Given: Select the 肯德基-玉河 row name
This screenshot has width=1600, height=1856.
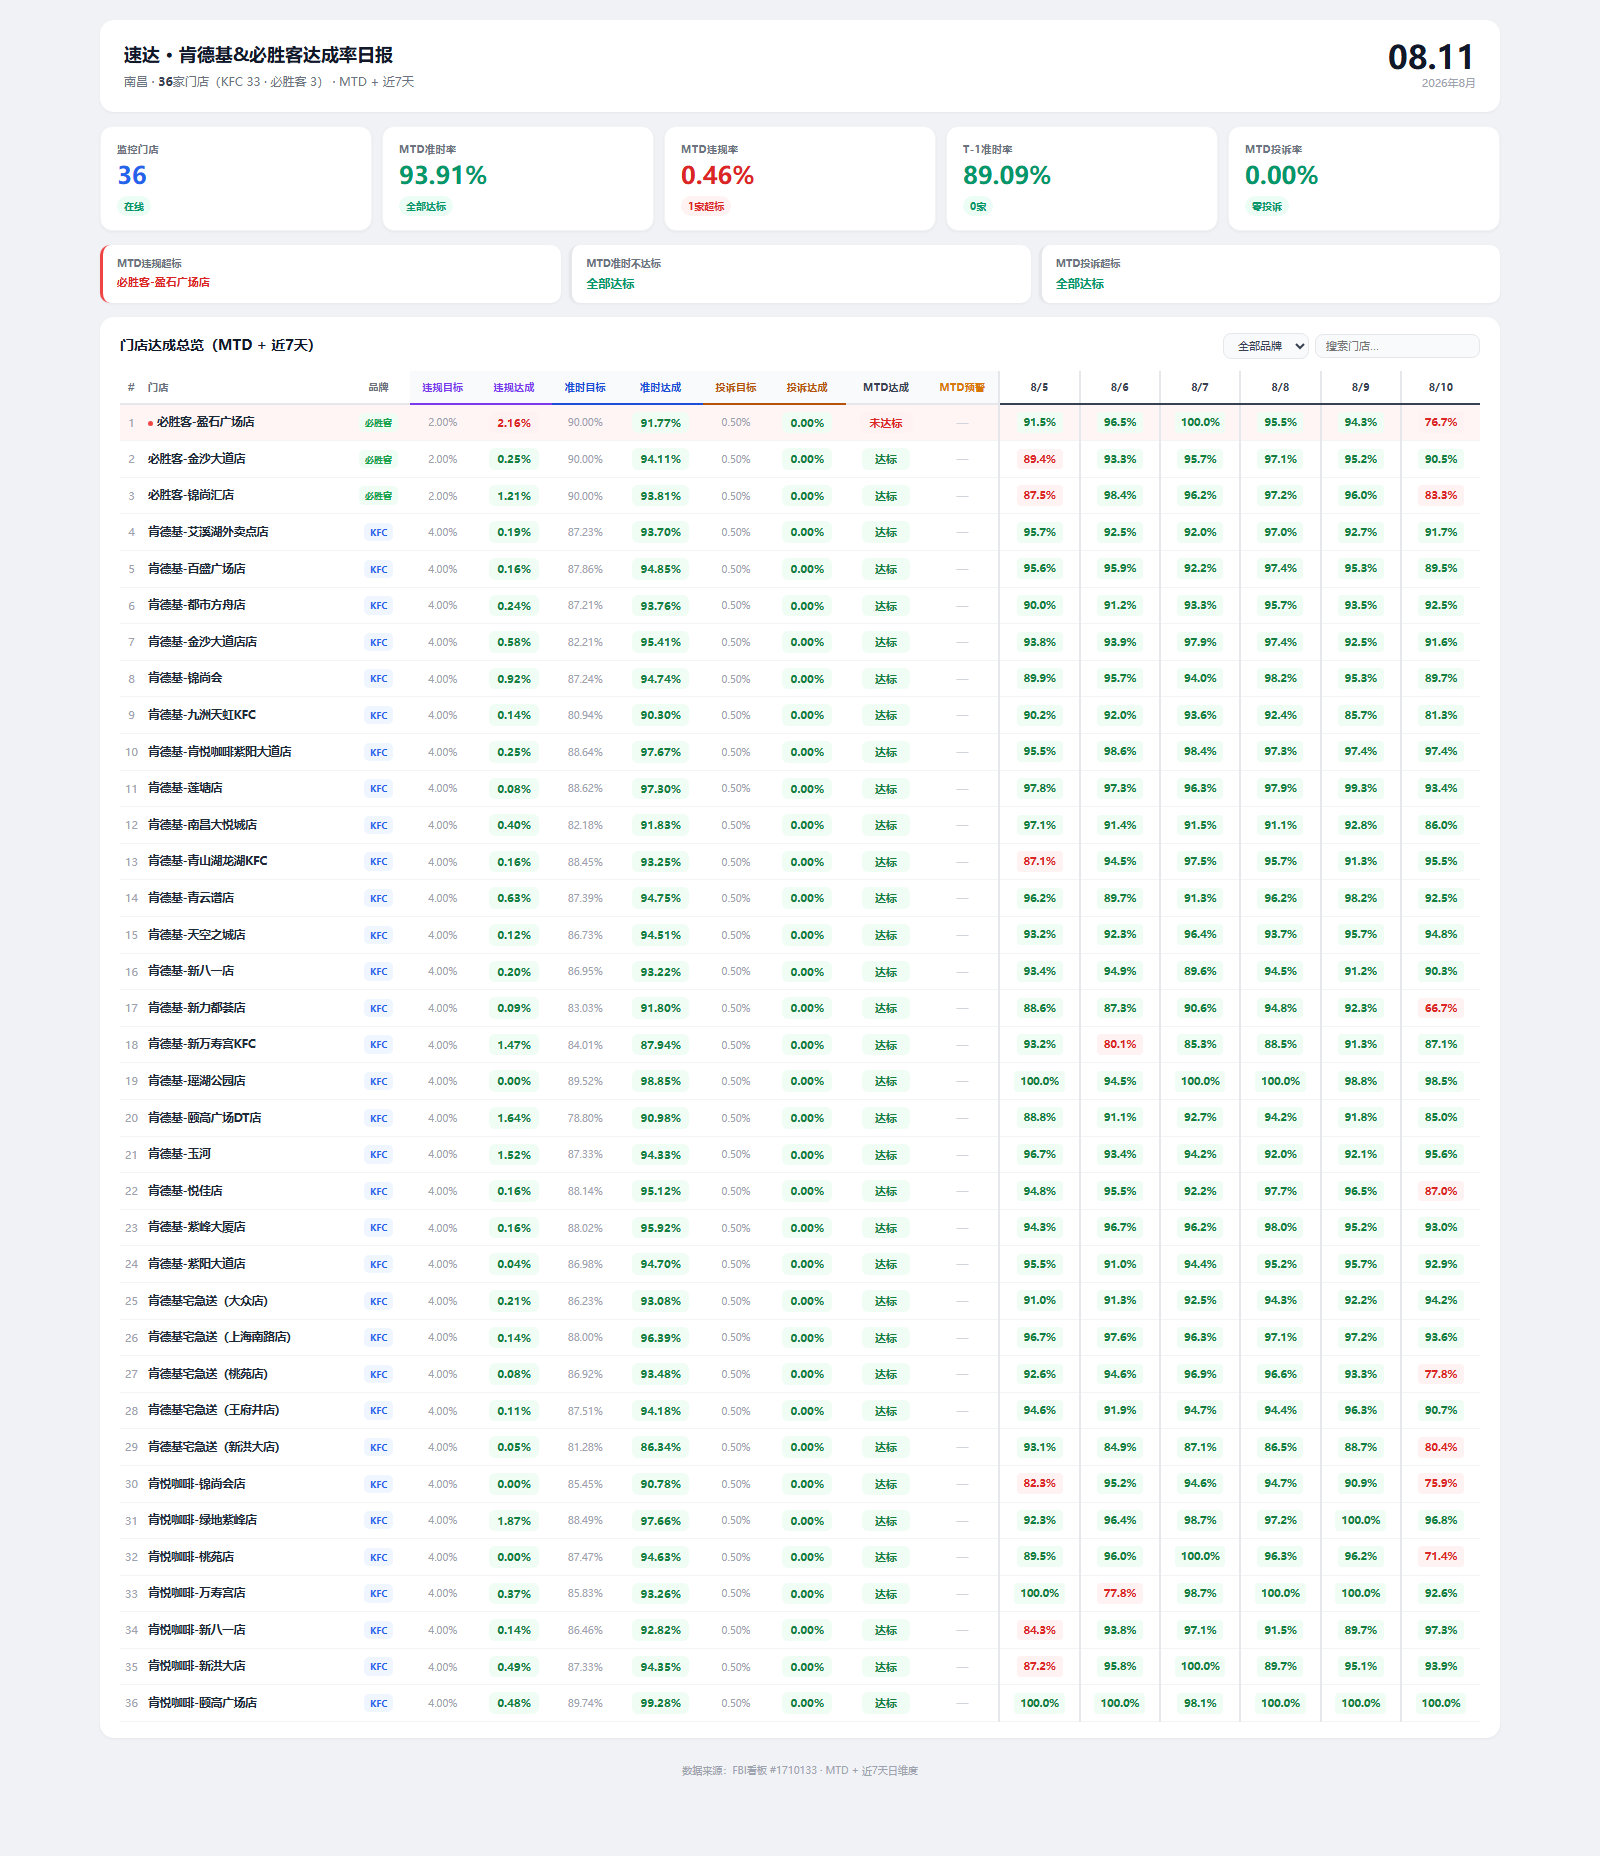Looking at the screenshot, I should [180, 1154].
